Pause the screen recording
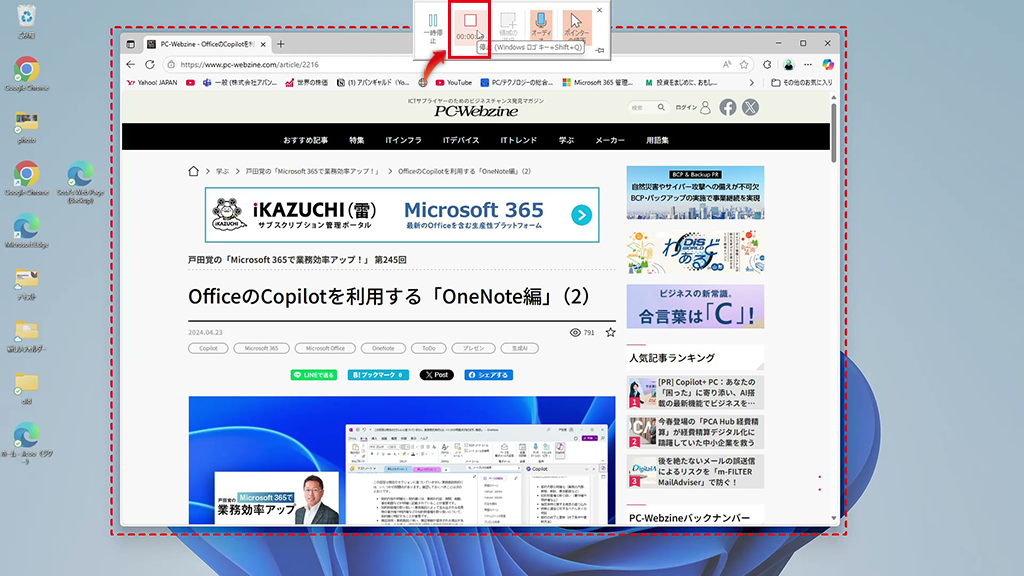The image size is (1024, 576). pos(433,28)
